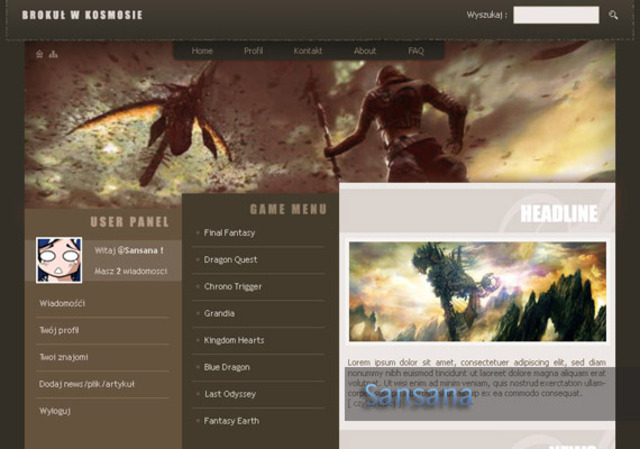640x449 pixels.
Task: Click the USER PANEL heading
Action: tap(129, 222)
